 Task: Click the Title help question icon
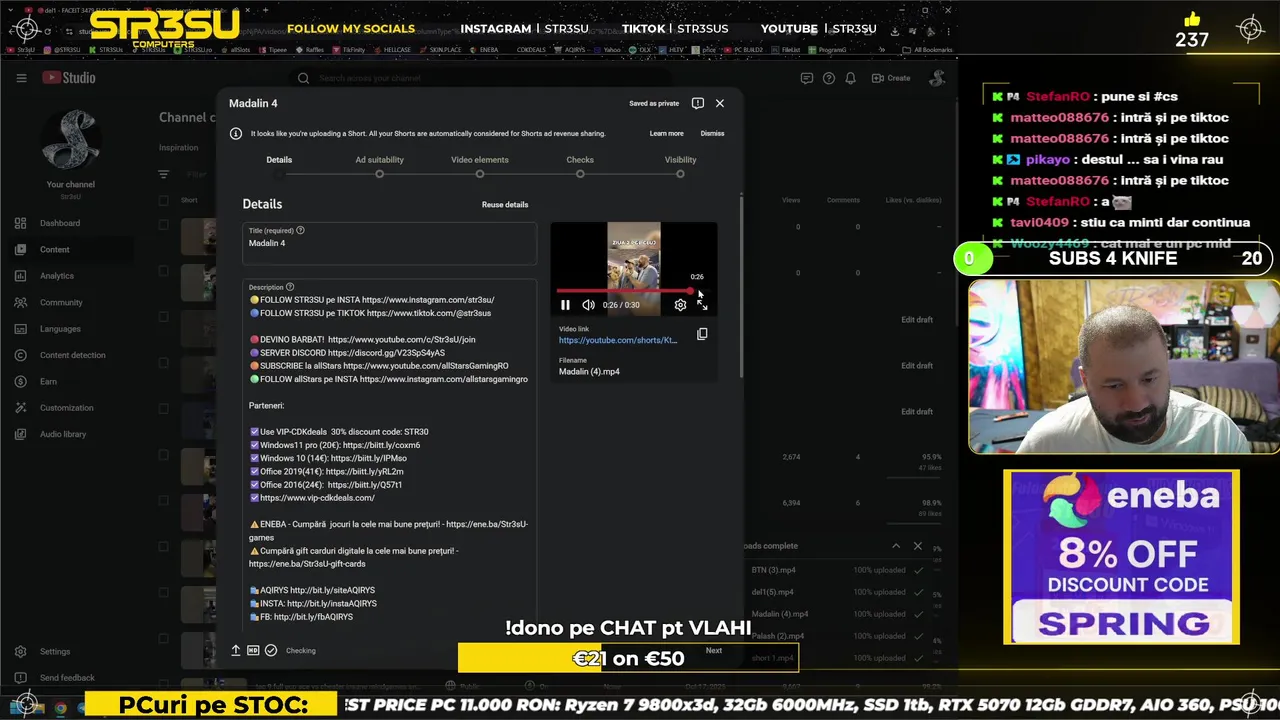(300, 230)
